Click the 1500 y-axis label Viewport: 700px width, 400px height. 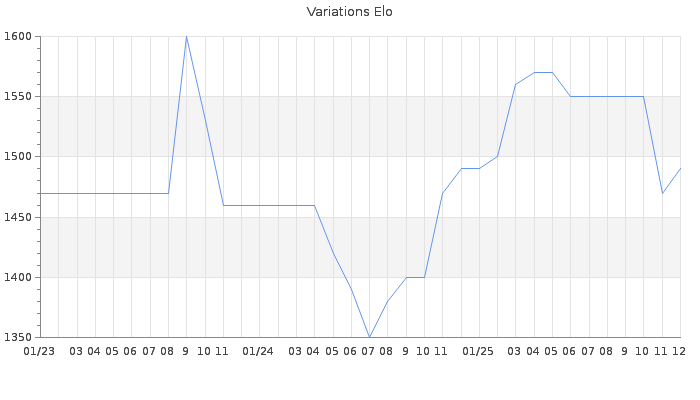pos(18,157)
